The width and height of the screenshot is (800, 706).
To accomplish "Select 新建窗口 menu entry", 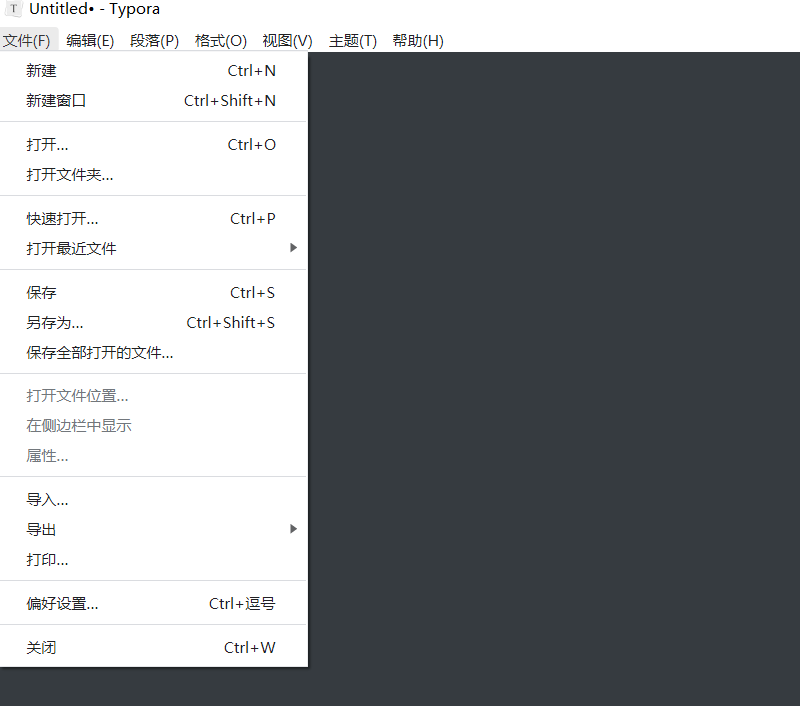I will [x=154, y=100].
